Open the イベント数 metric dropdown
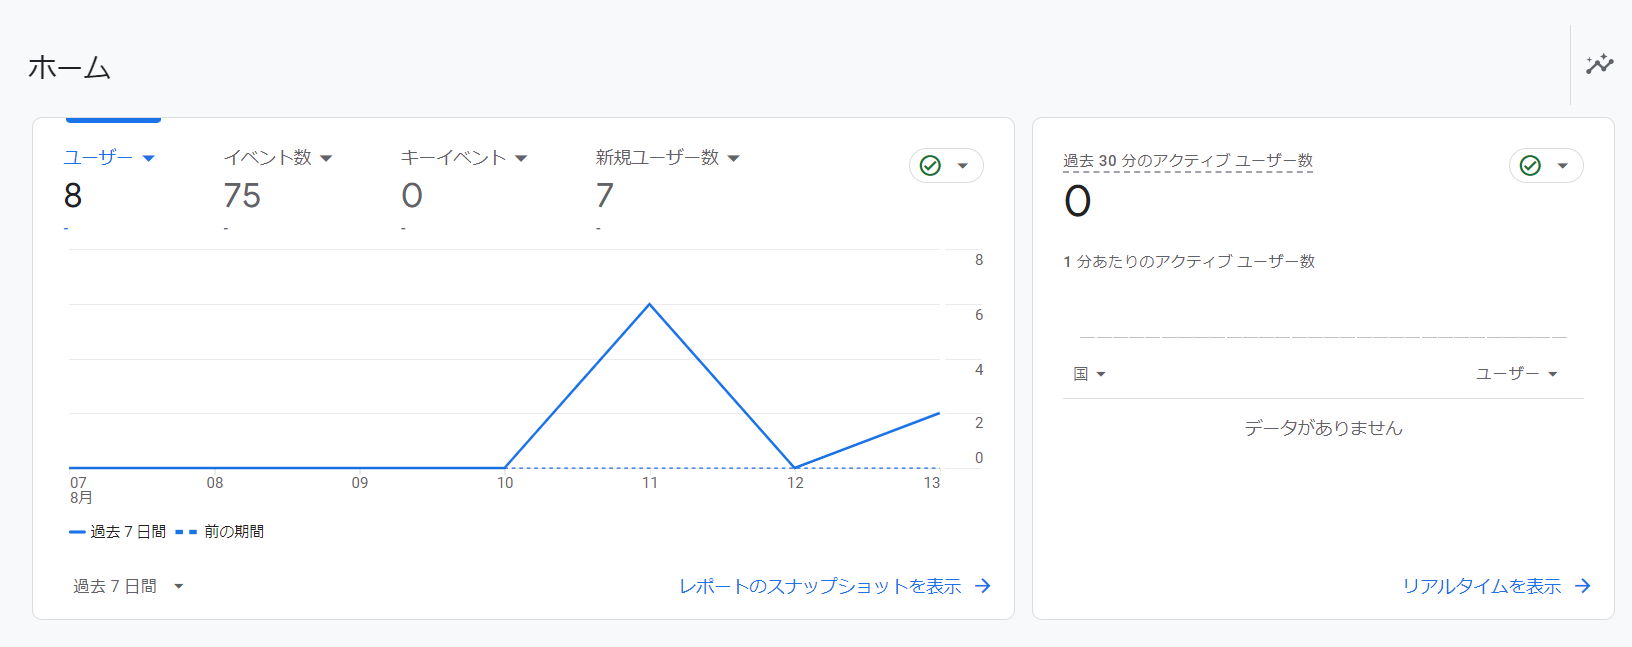Image resolution: width=1632 pixels, height=647 pixels. (326, 158)
